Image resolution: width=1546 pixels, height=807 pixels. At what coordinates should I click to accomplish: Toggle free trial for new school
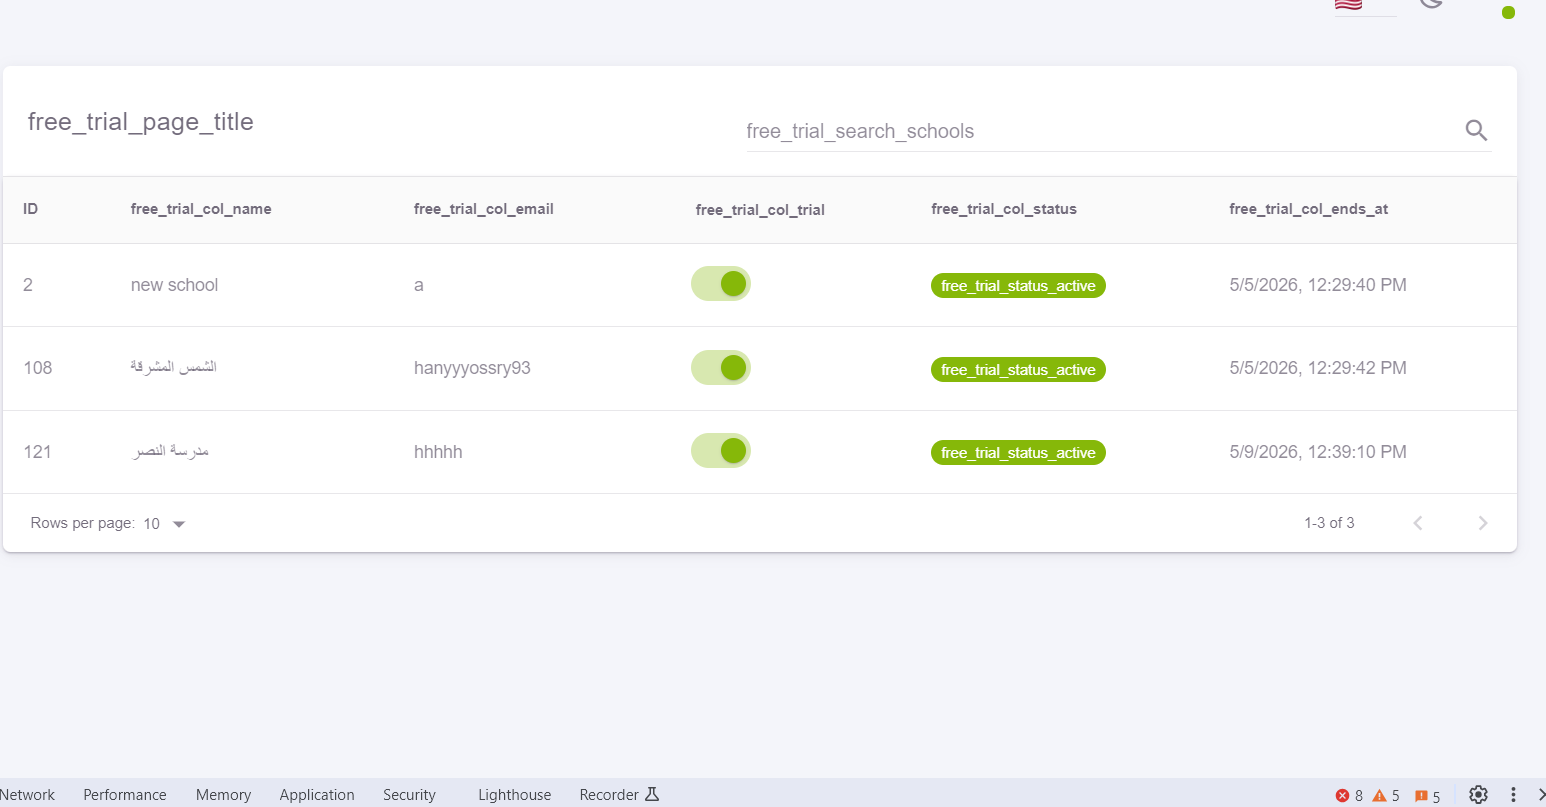click(721, 284)
